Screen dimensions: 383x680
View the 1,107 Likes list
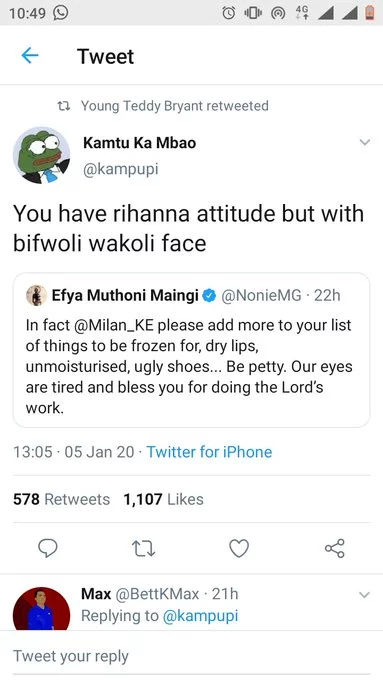(x=163, y=499)
